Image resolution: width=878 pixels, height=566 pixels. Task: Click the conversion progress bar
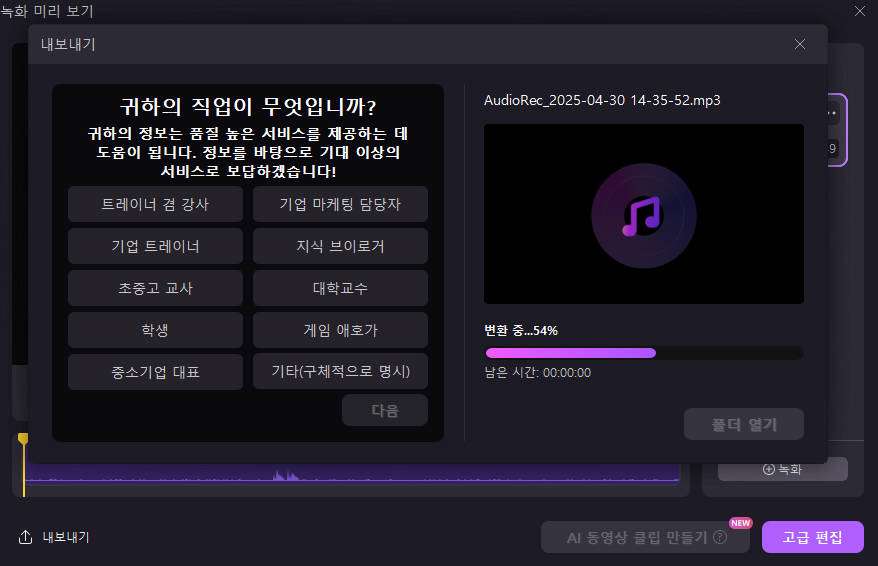[x=644, y=353]
